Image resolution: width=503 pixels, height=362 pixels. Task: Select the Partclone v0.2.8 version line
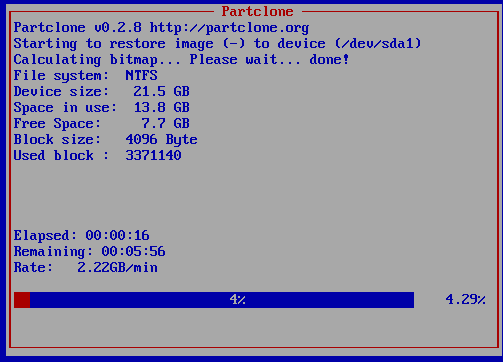[161, 28]
